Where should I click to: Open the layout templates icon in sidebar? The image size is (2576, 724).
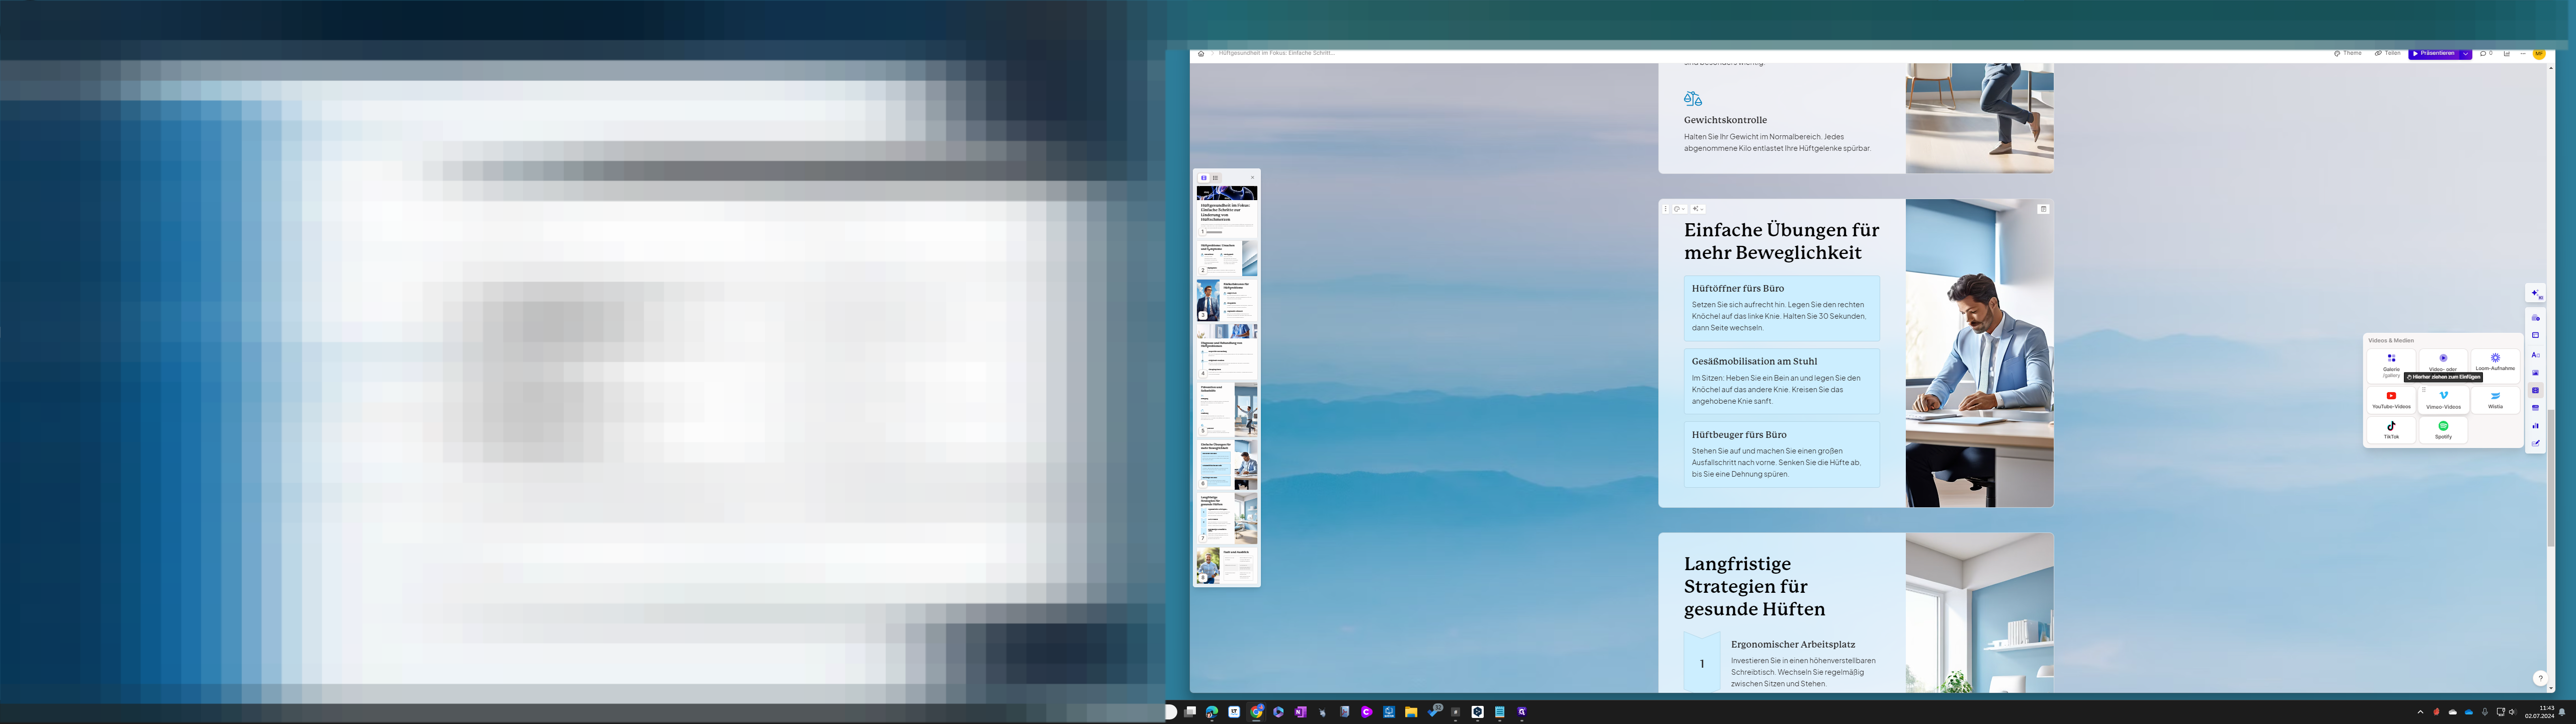pos(2535,336)
